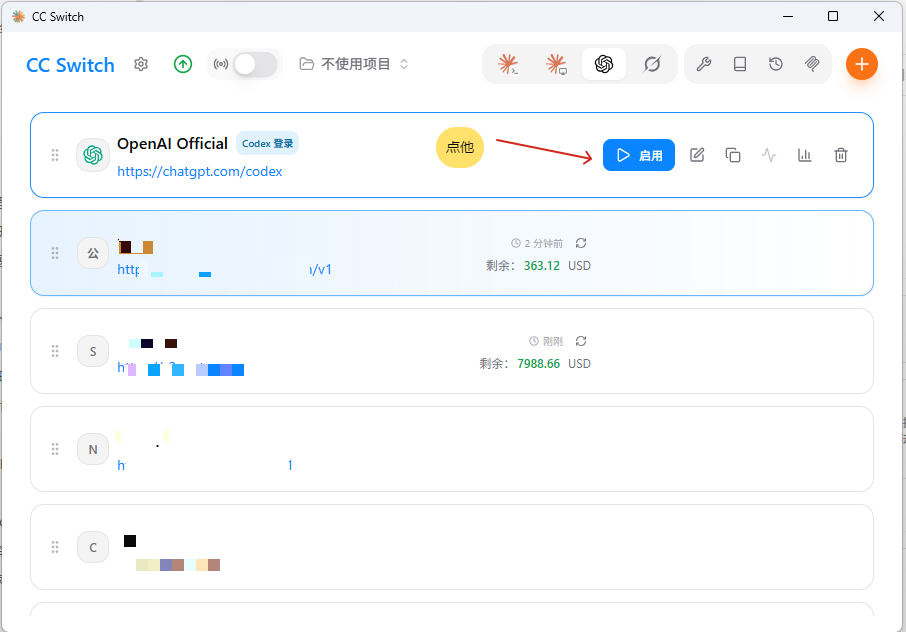Image resolution: width=906 pixels, height=632 pixels.
Task: Switch to the Claude desktop app tab
Action: point(556,64)
